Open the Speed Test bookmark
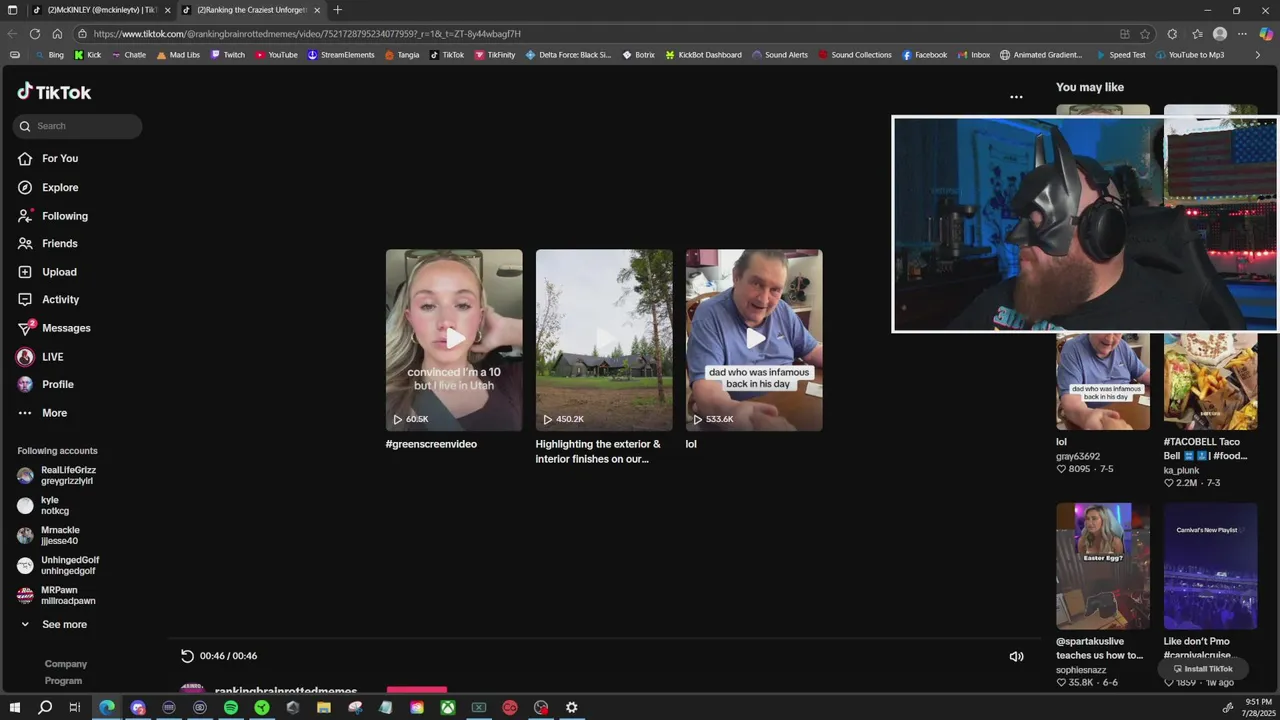This screenshot has width=1280, height=720. pyautogui.click(x=1120, y=55)
